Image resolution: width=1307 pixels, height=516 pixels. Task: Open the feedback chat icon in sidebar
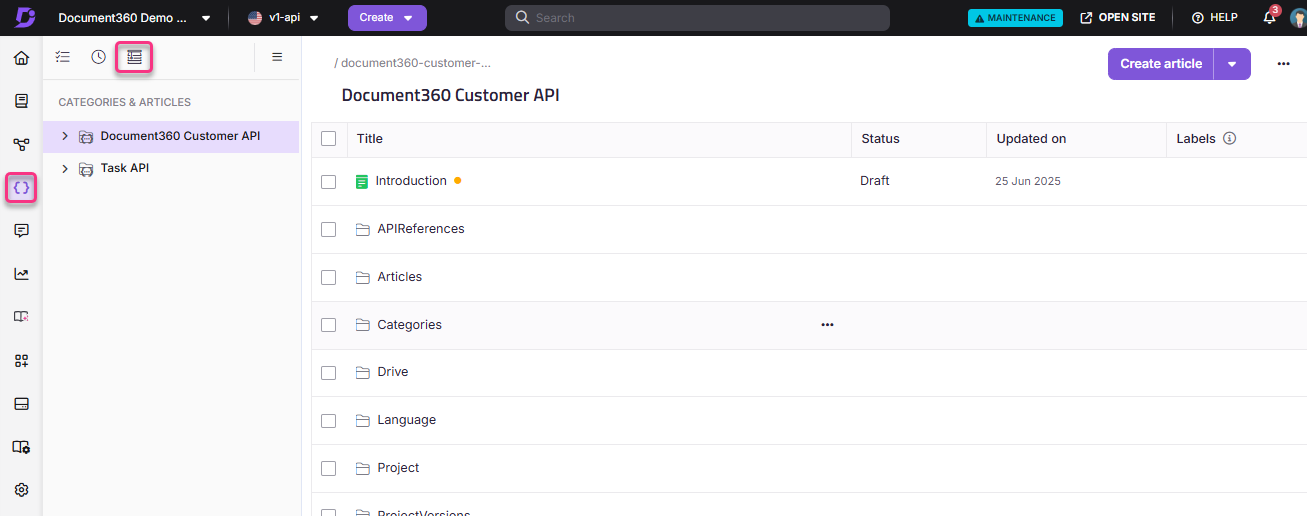pos(21,230)
